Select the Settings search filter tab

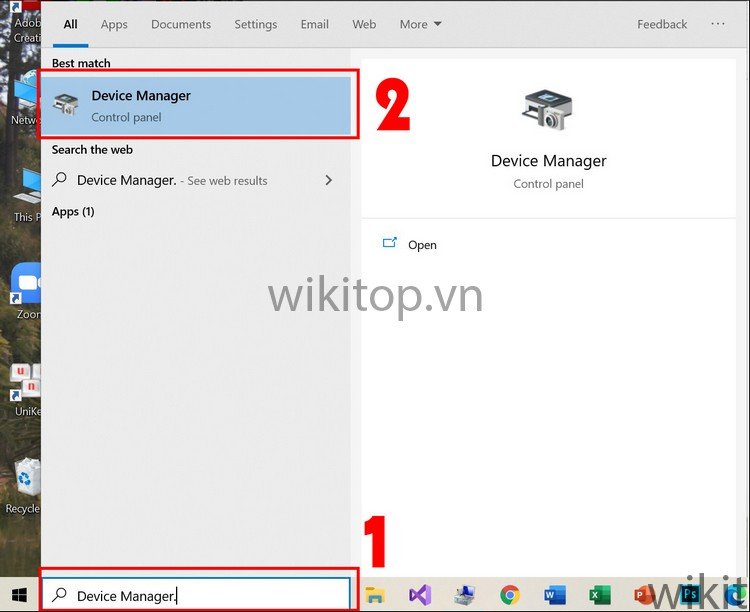pos(256,24)
